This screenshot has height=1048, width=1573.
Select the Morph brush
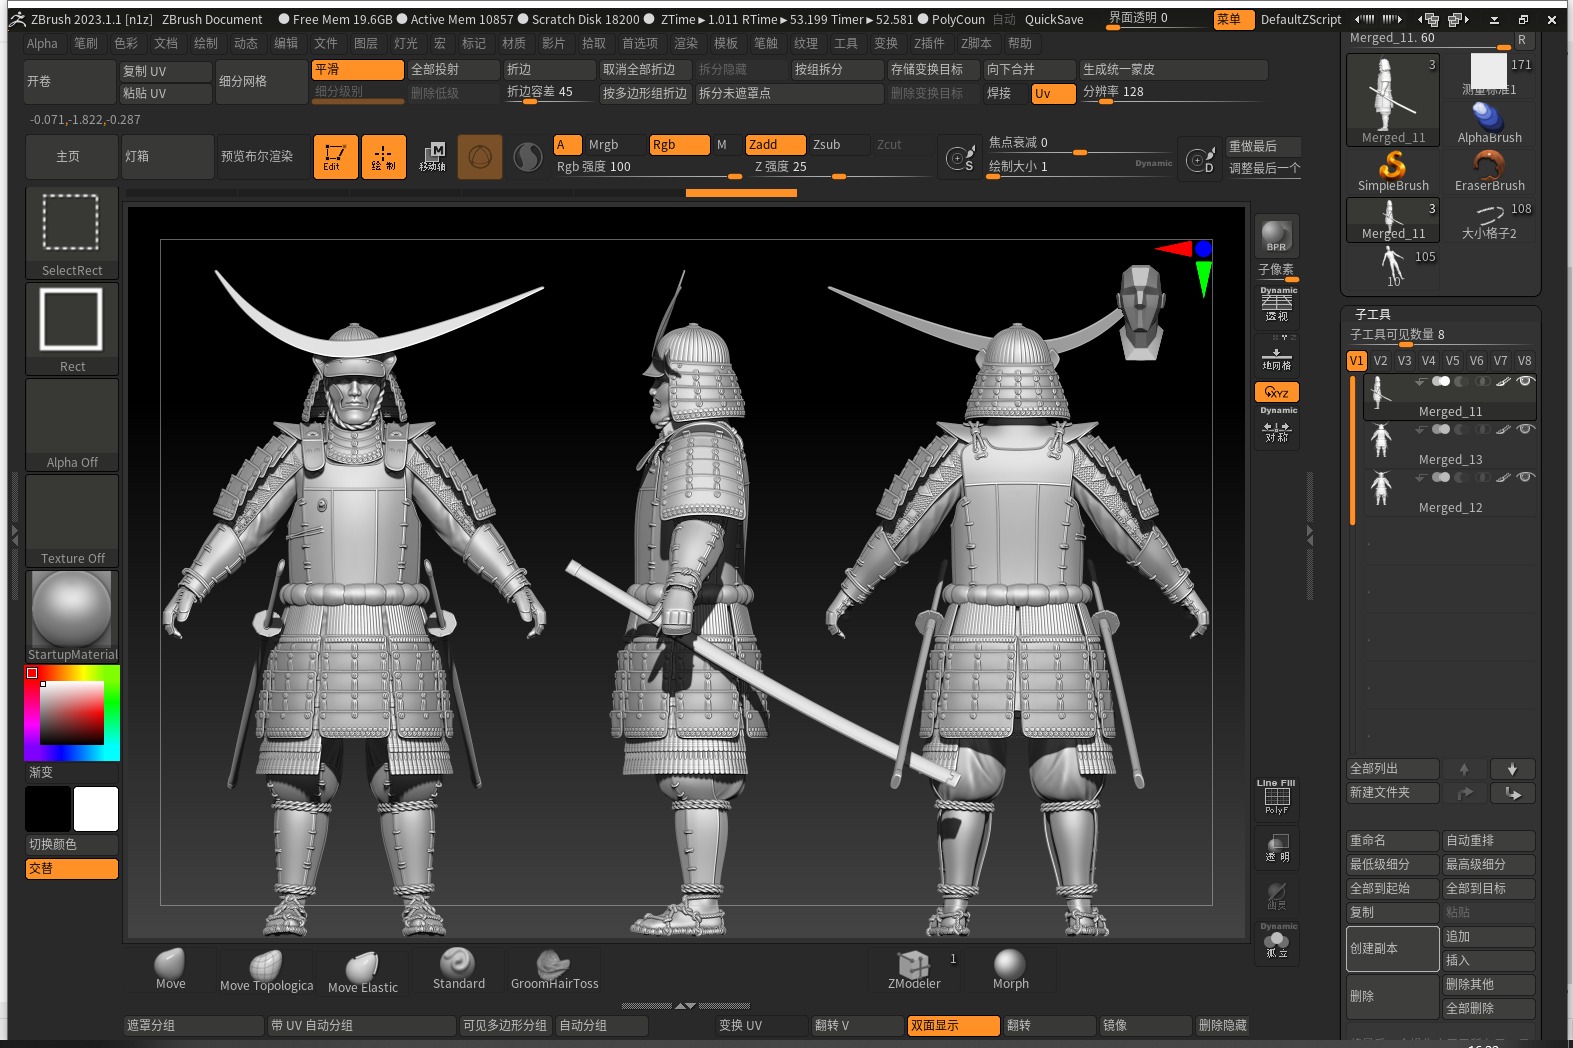coord(1010,969)
